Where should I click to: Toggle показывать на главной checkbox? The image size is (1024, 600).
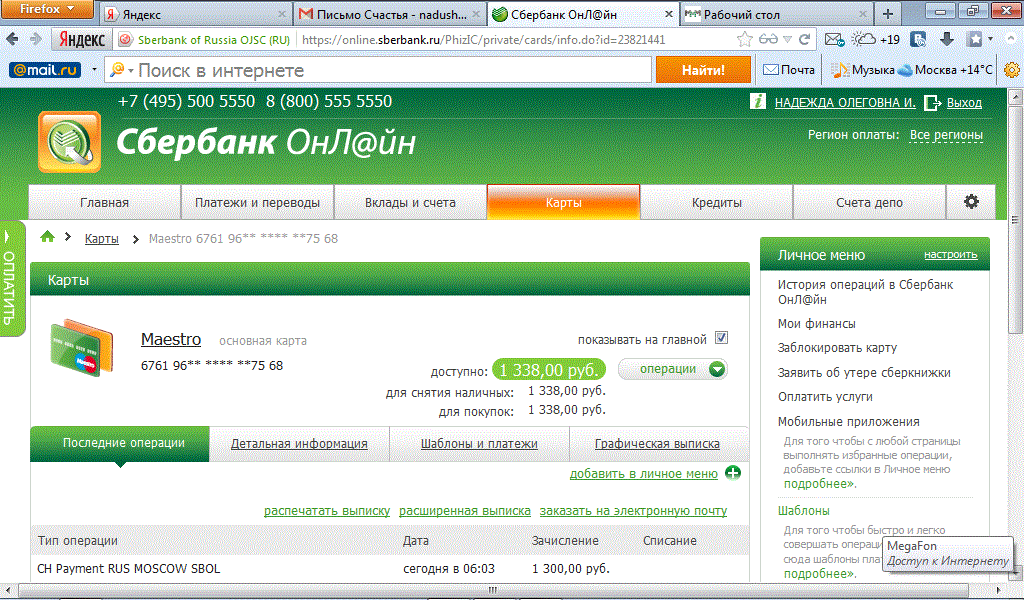[721, 338]
